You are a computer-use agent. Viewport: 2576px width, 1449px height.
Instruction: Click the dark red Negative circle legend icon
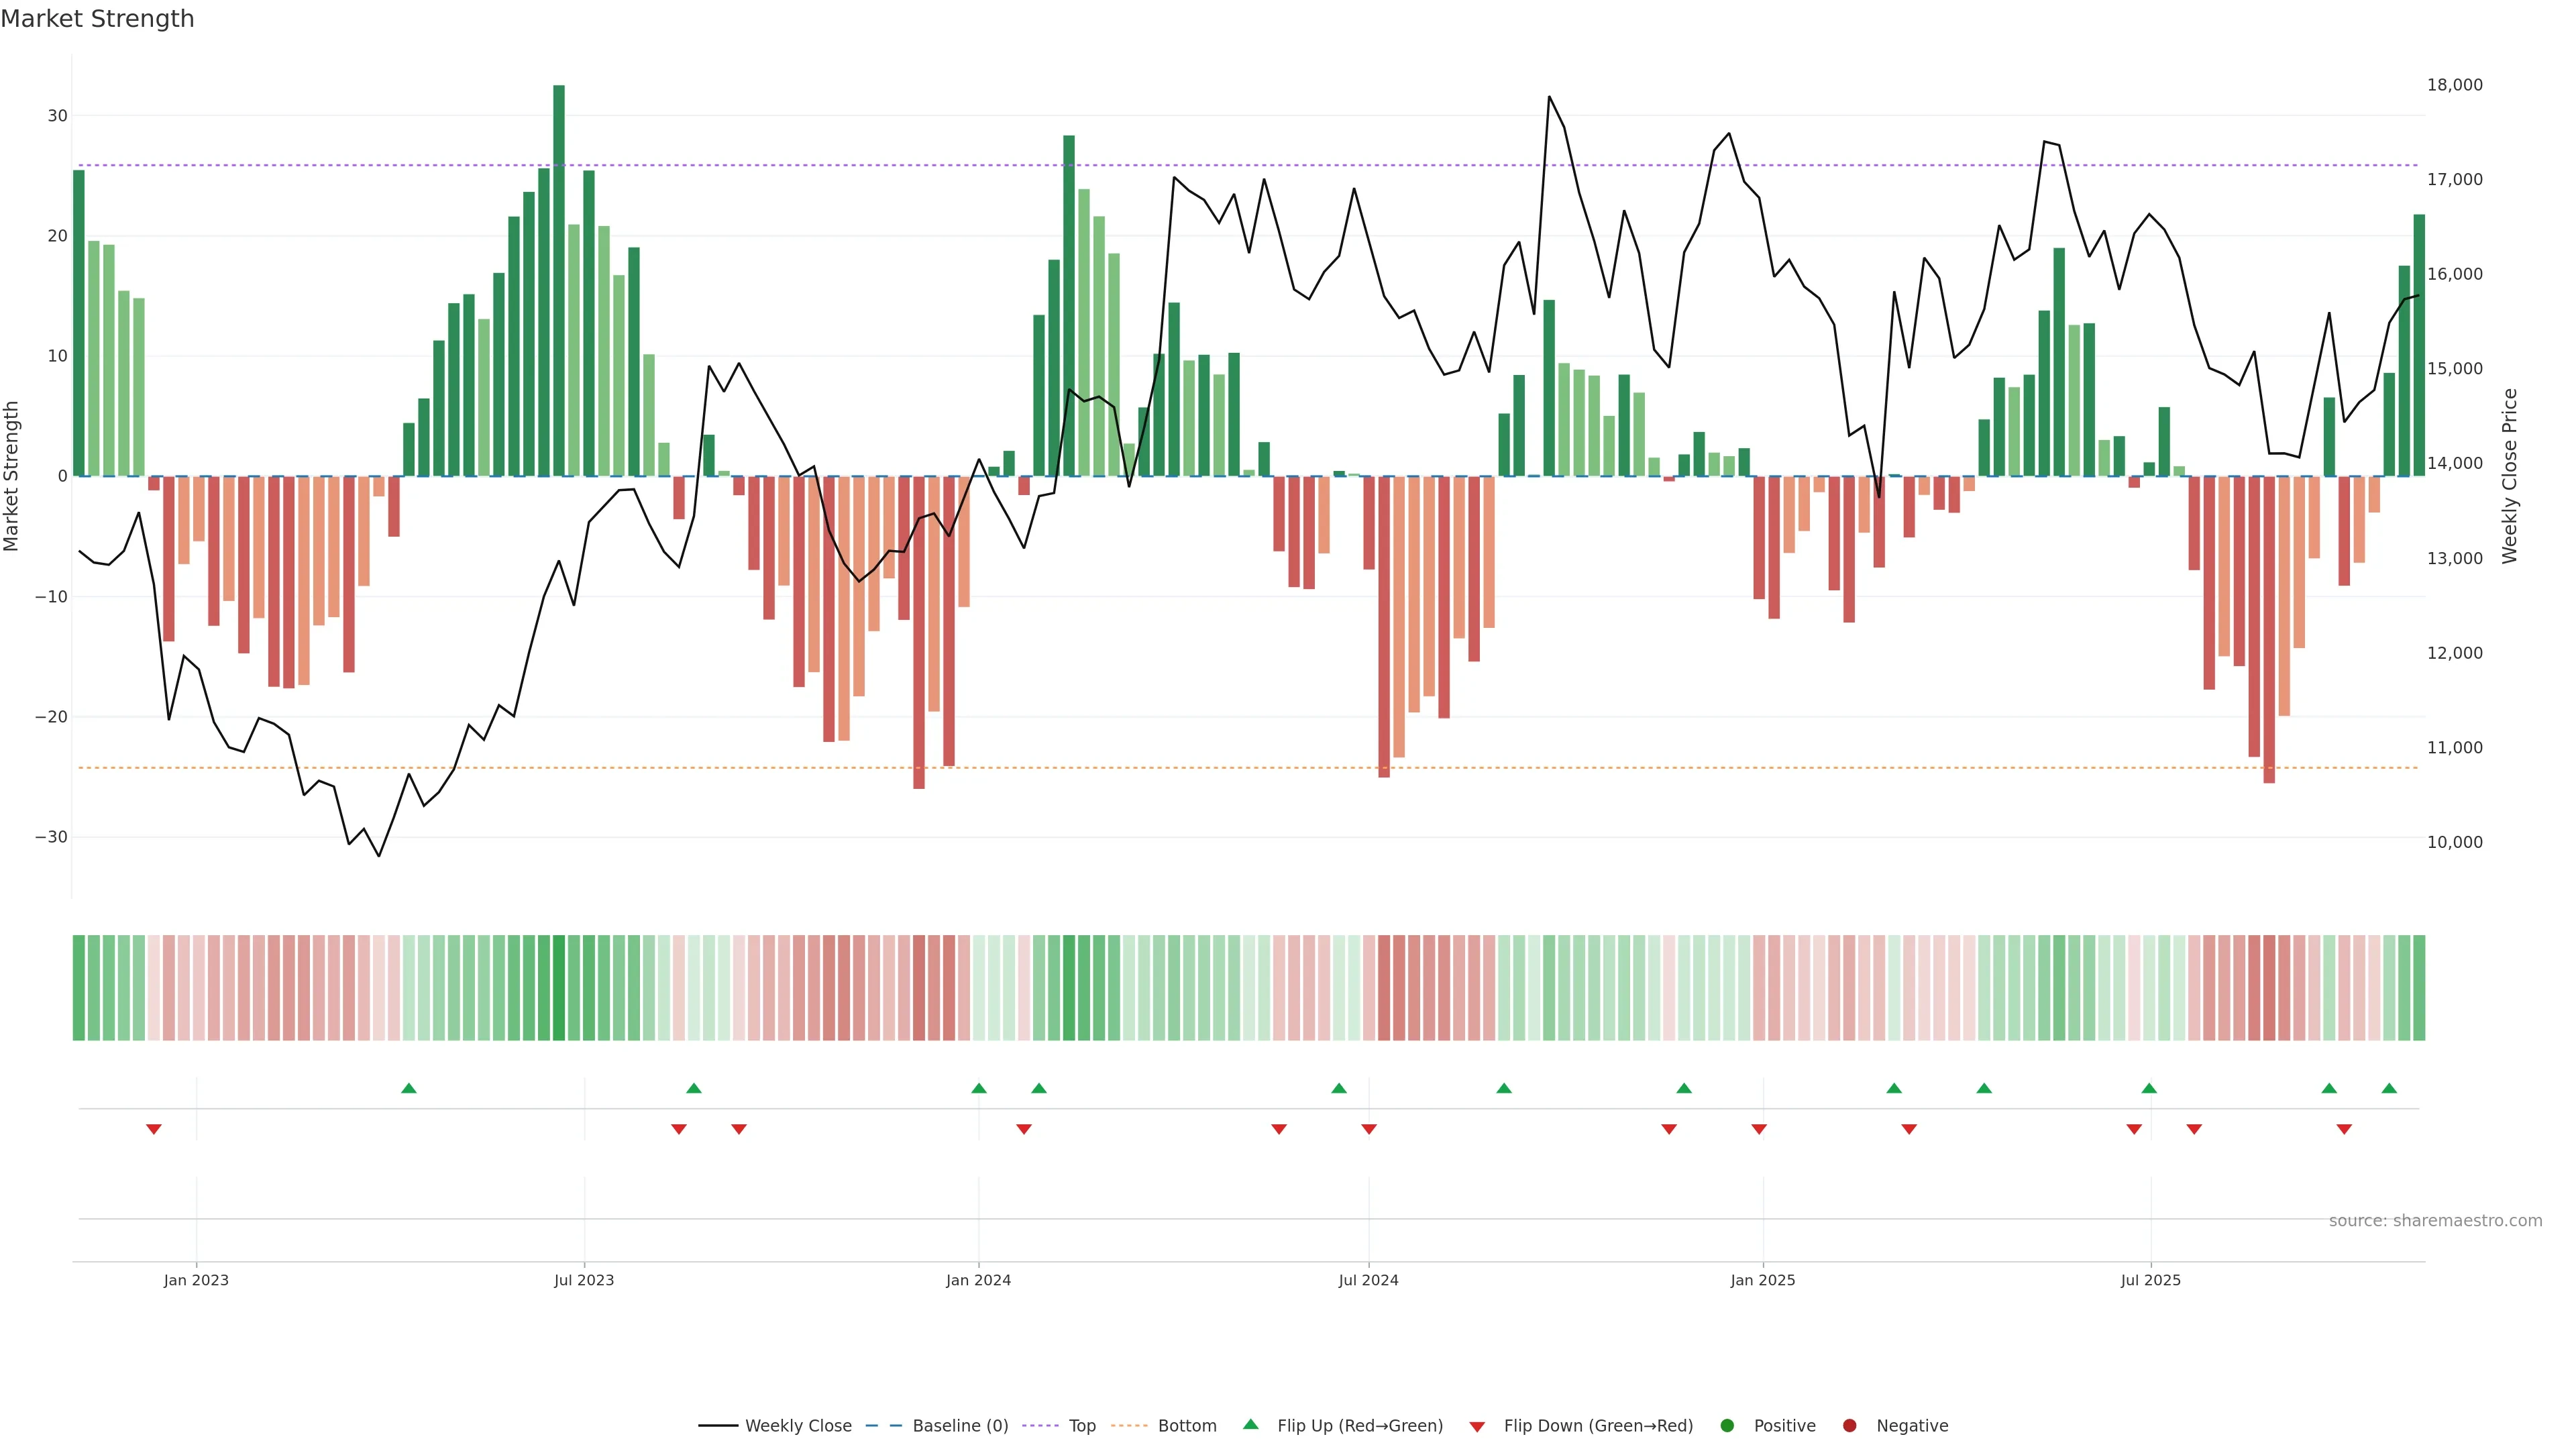pos(1849,1426)
